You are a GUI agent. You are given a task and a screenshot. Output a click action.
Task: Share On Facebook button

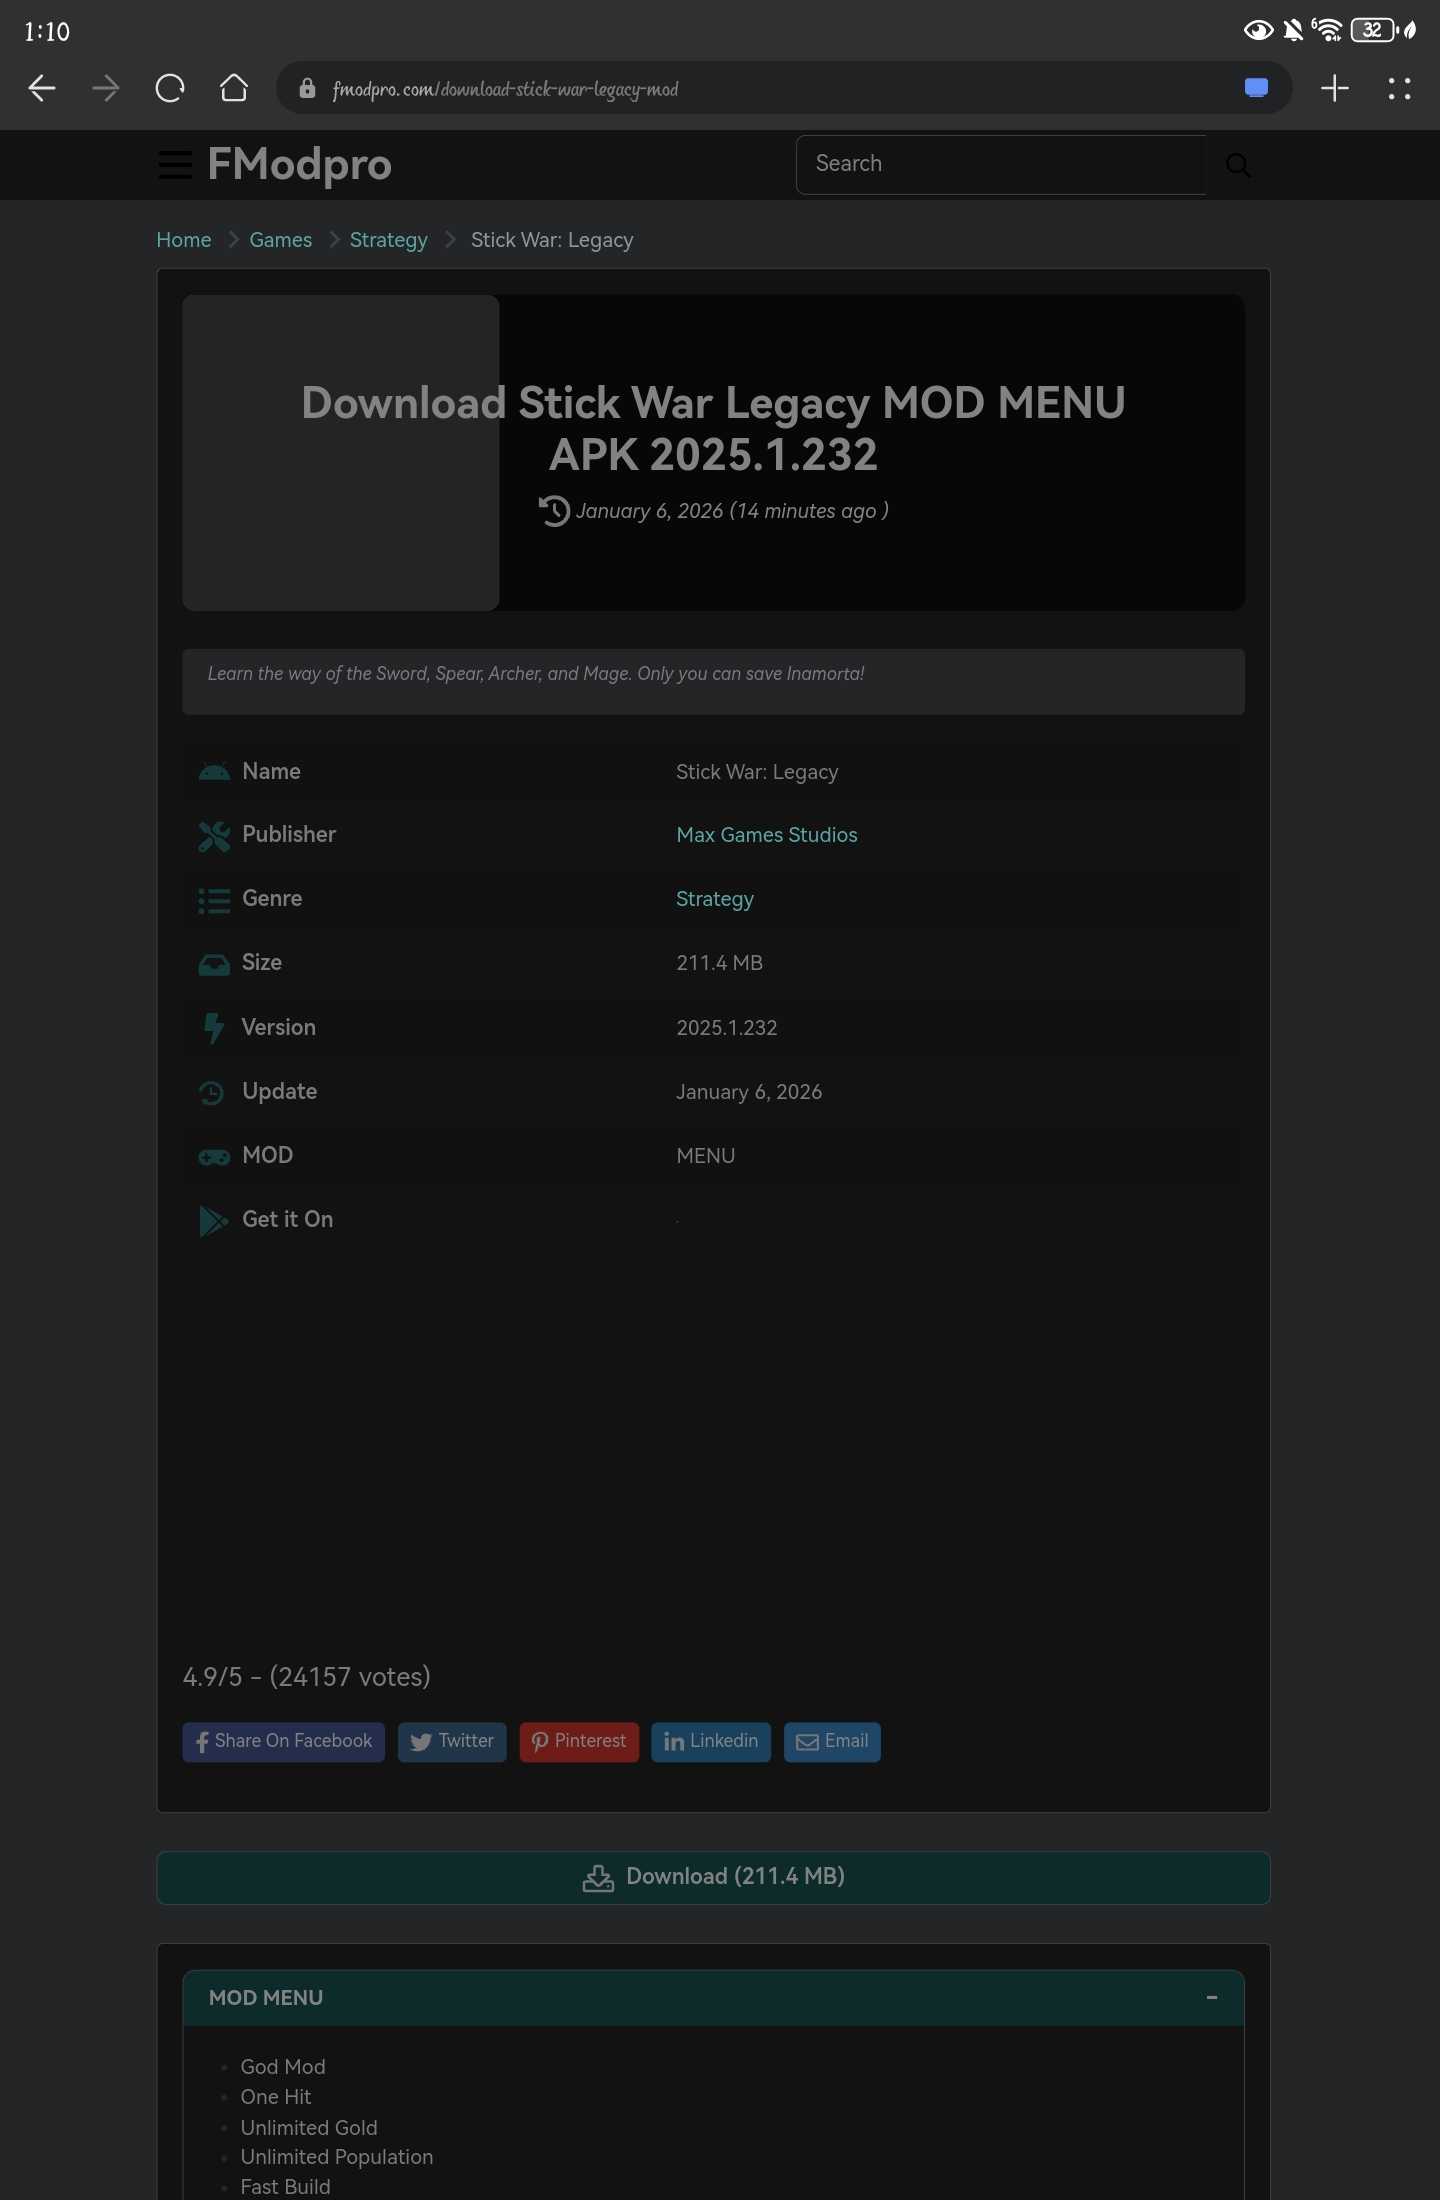[283, 1741]
